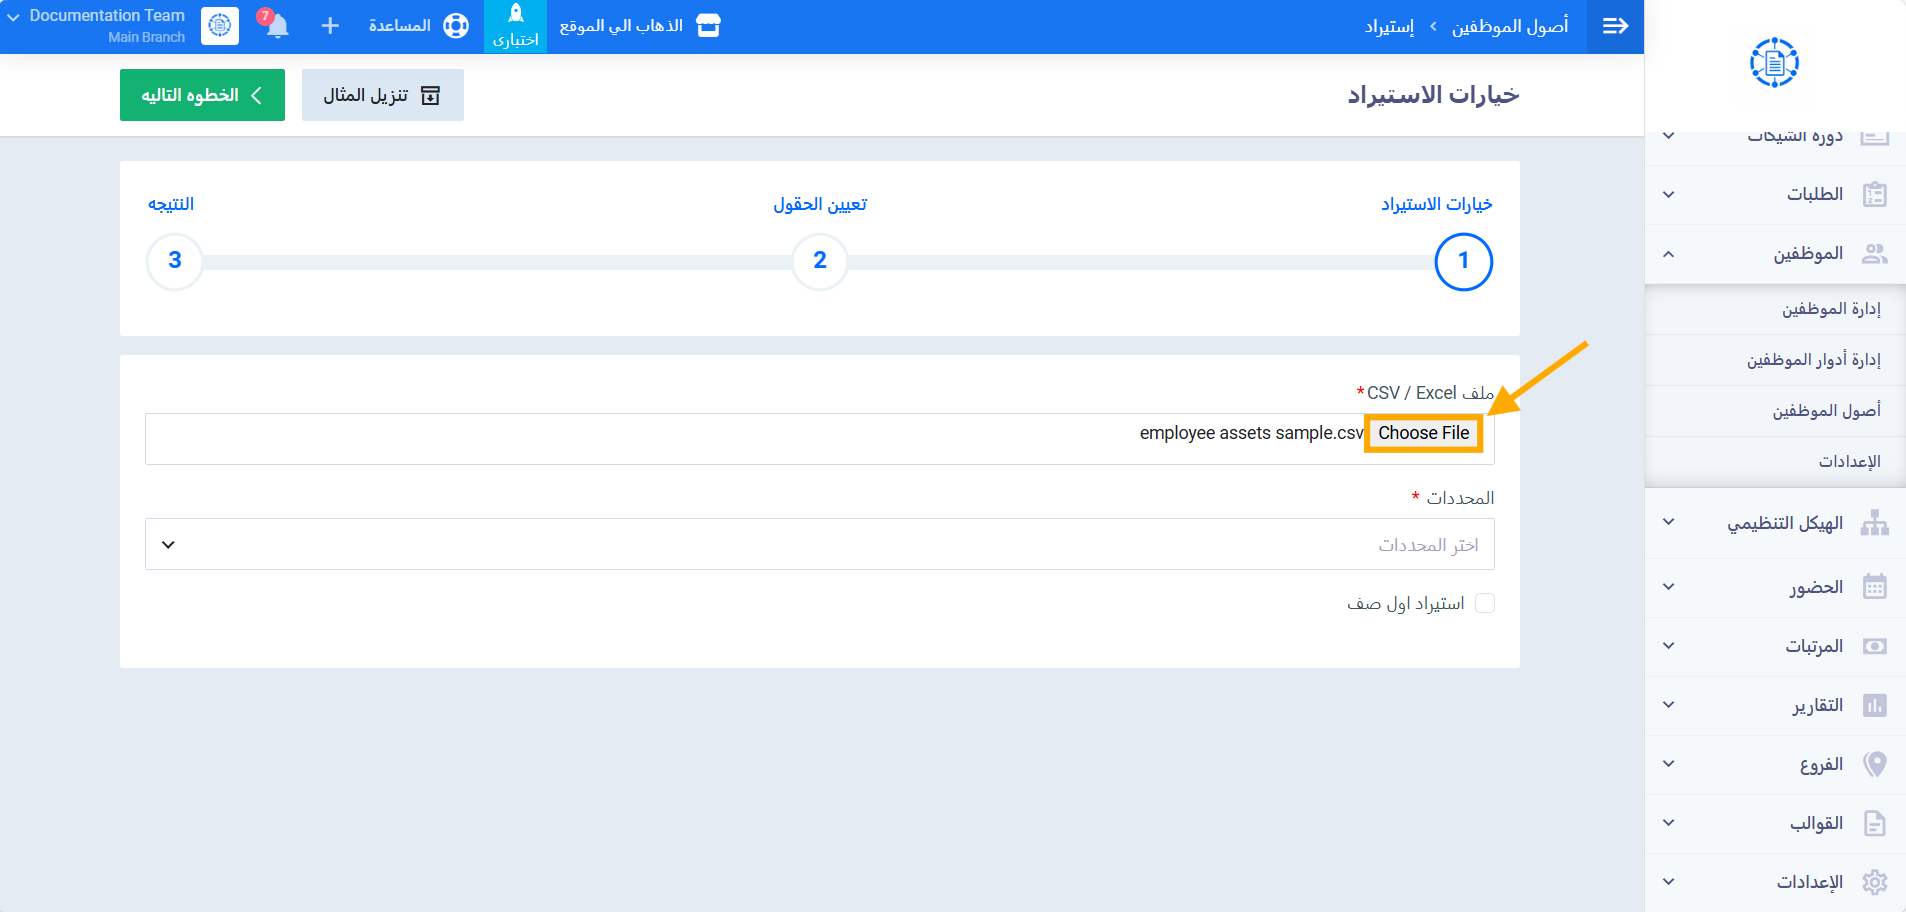Click the النتيجة step label
1906x912 pixels.
(171, 204)
